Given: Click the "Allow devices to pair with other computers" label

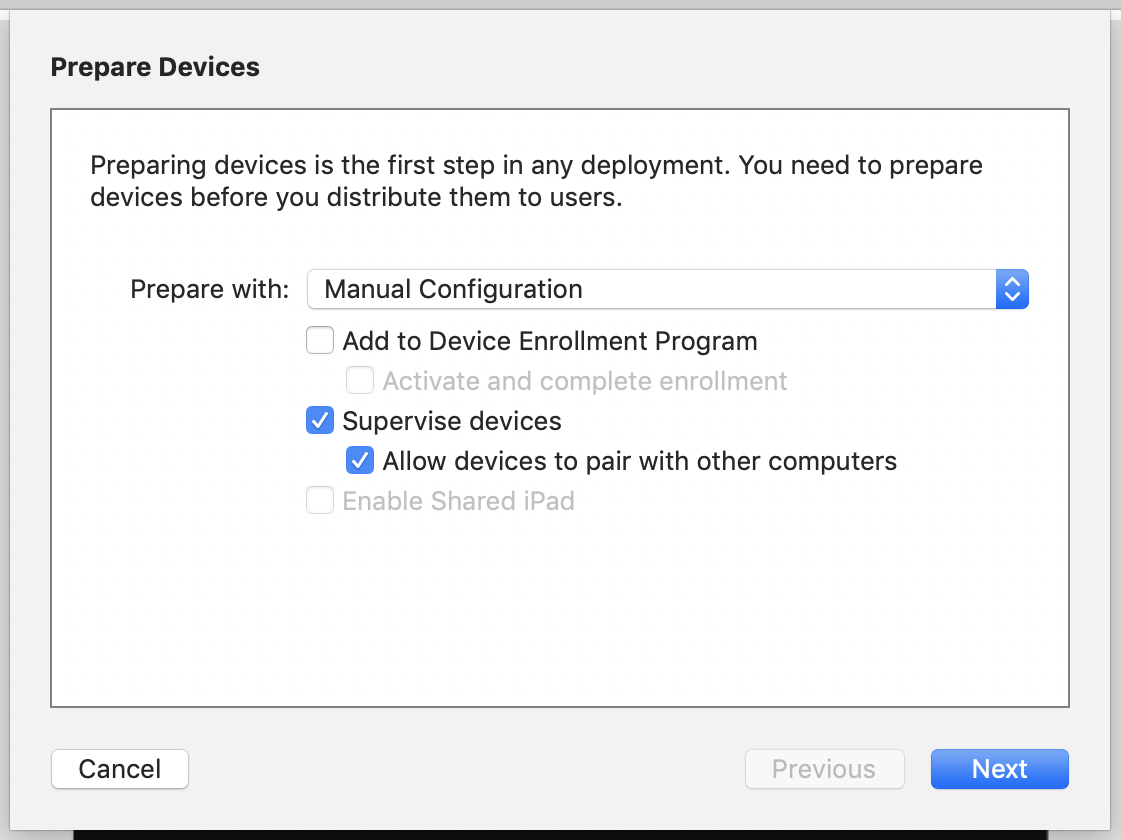Looking at the screenshot, I should (639, 461).
